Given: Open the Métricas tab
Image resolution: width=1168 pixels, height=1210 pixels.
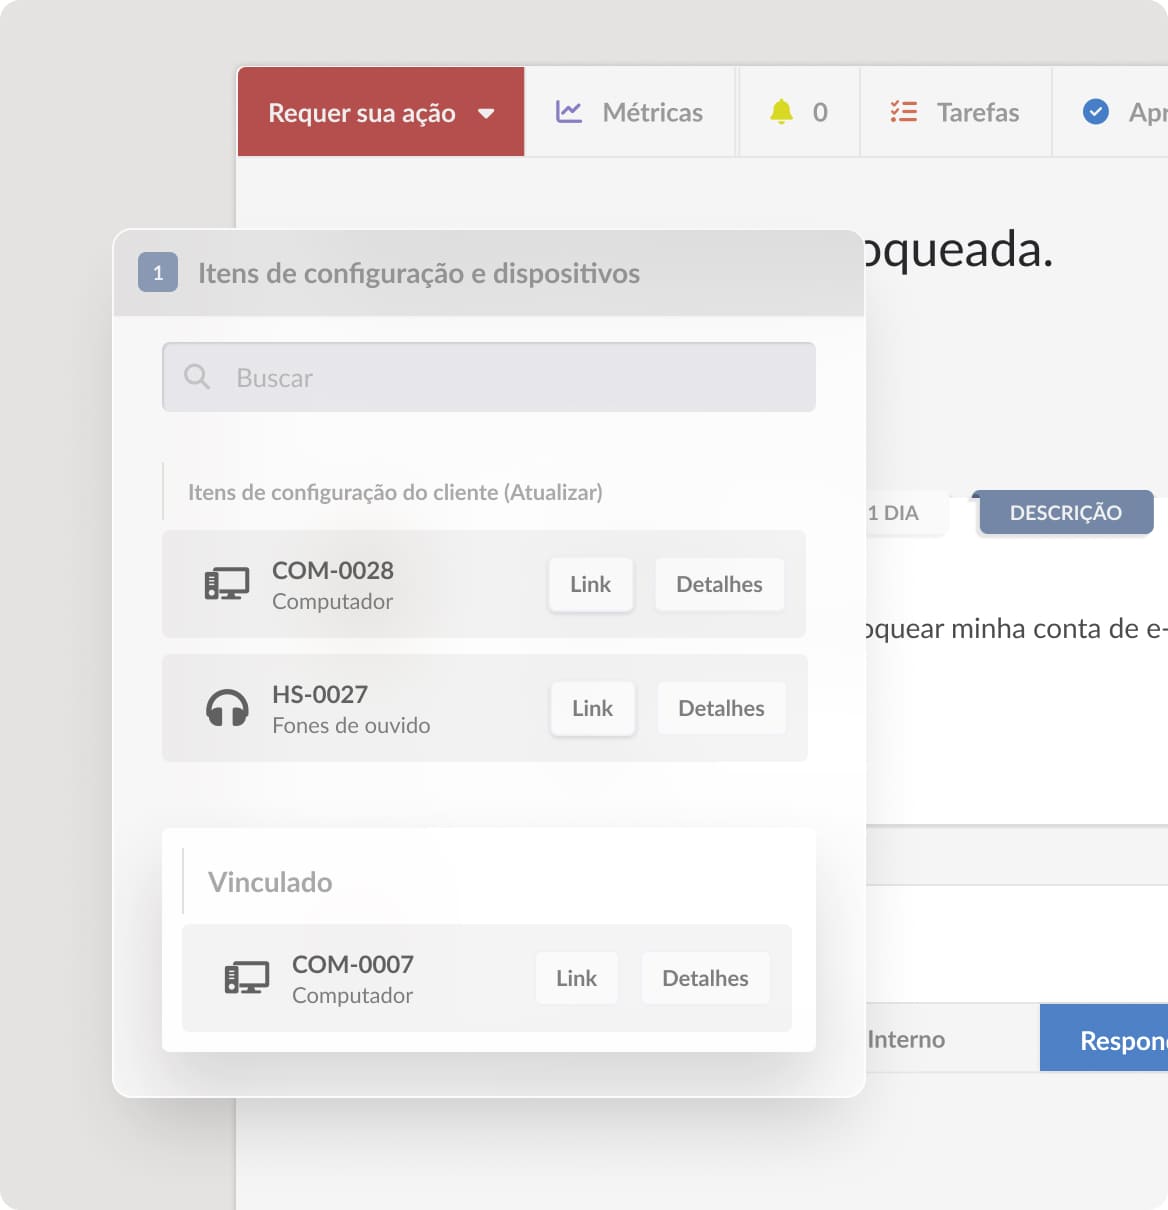Looking at the screenshot, I should [x=630, y=112].
